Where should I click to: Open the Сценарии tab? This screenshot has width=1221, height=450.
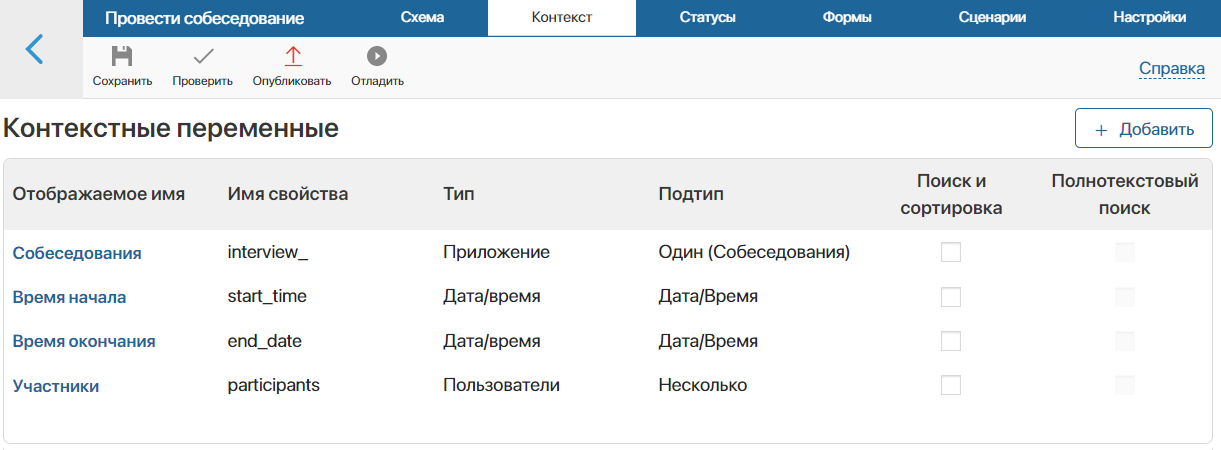(992, 18)
